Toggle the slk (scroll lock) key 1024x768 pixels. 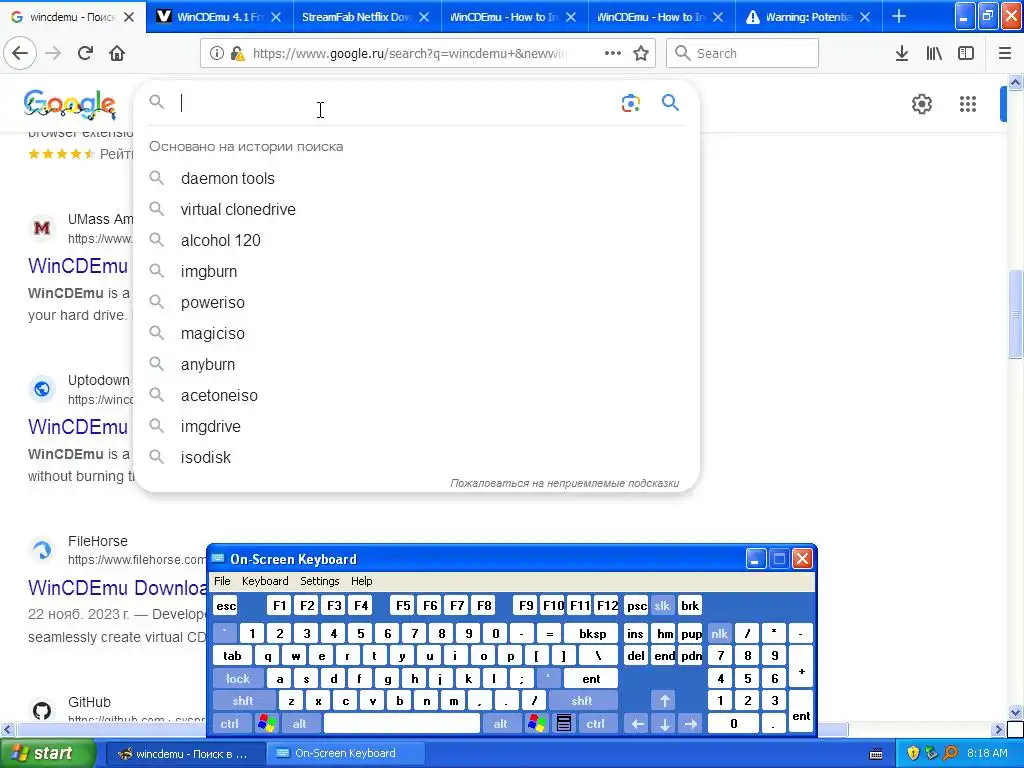(662, 605)
